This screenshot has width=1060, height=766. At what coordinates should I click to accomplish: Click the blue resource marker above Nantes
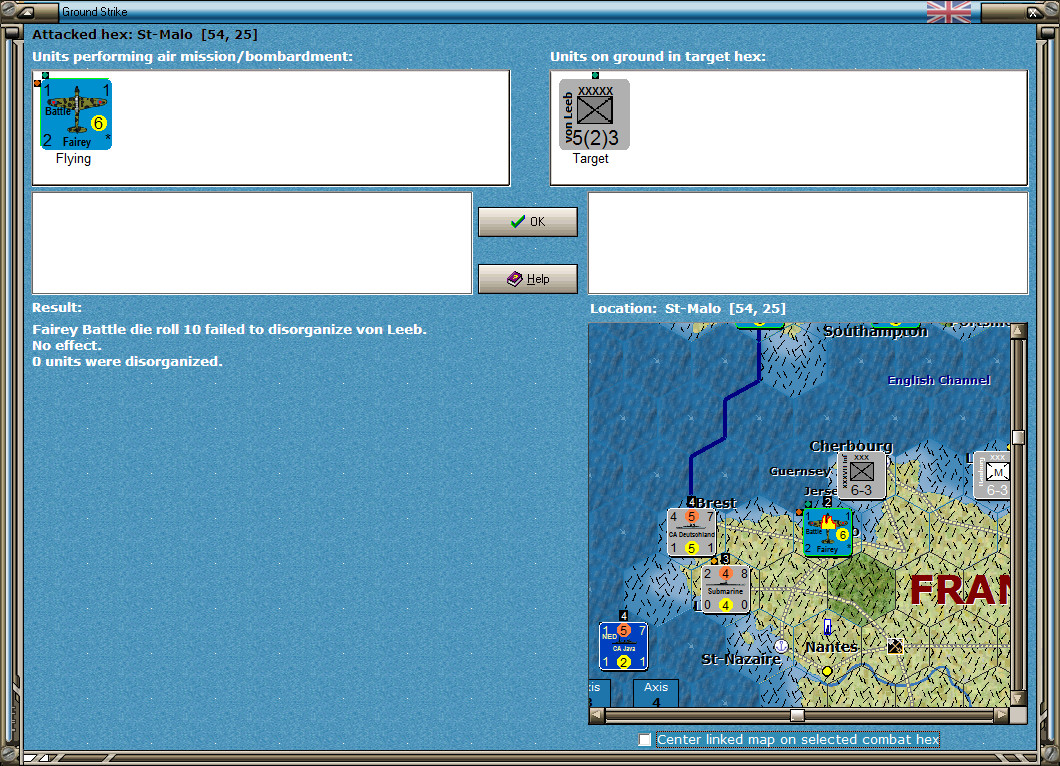827,626
